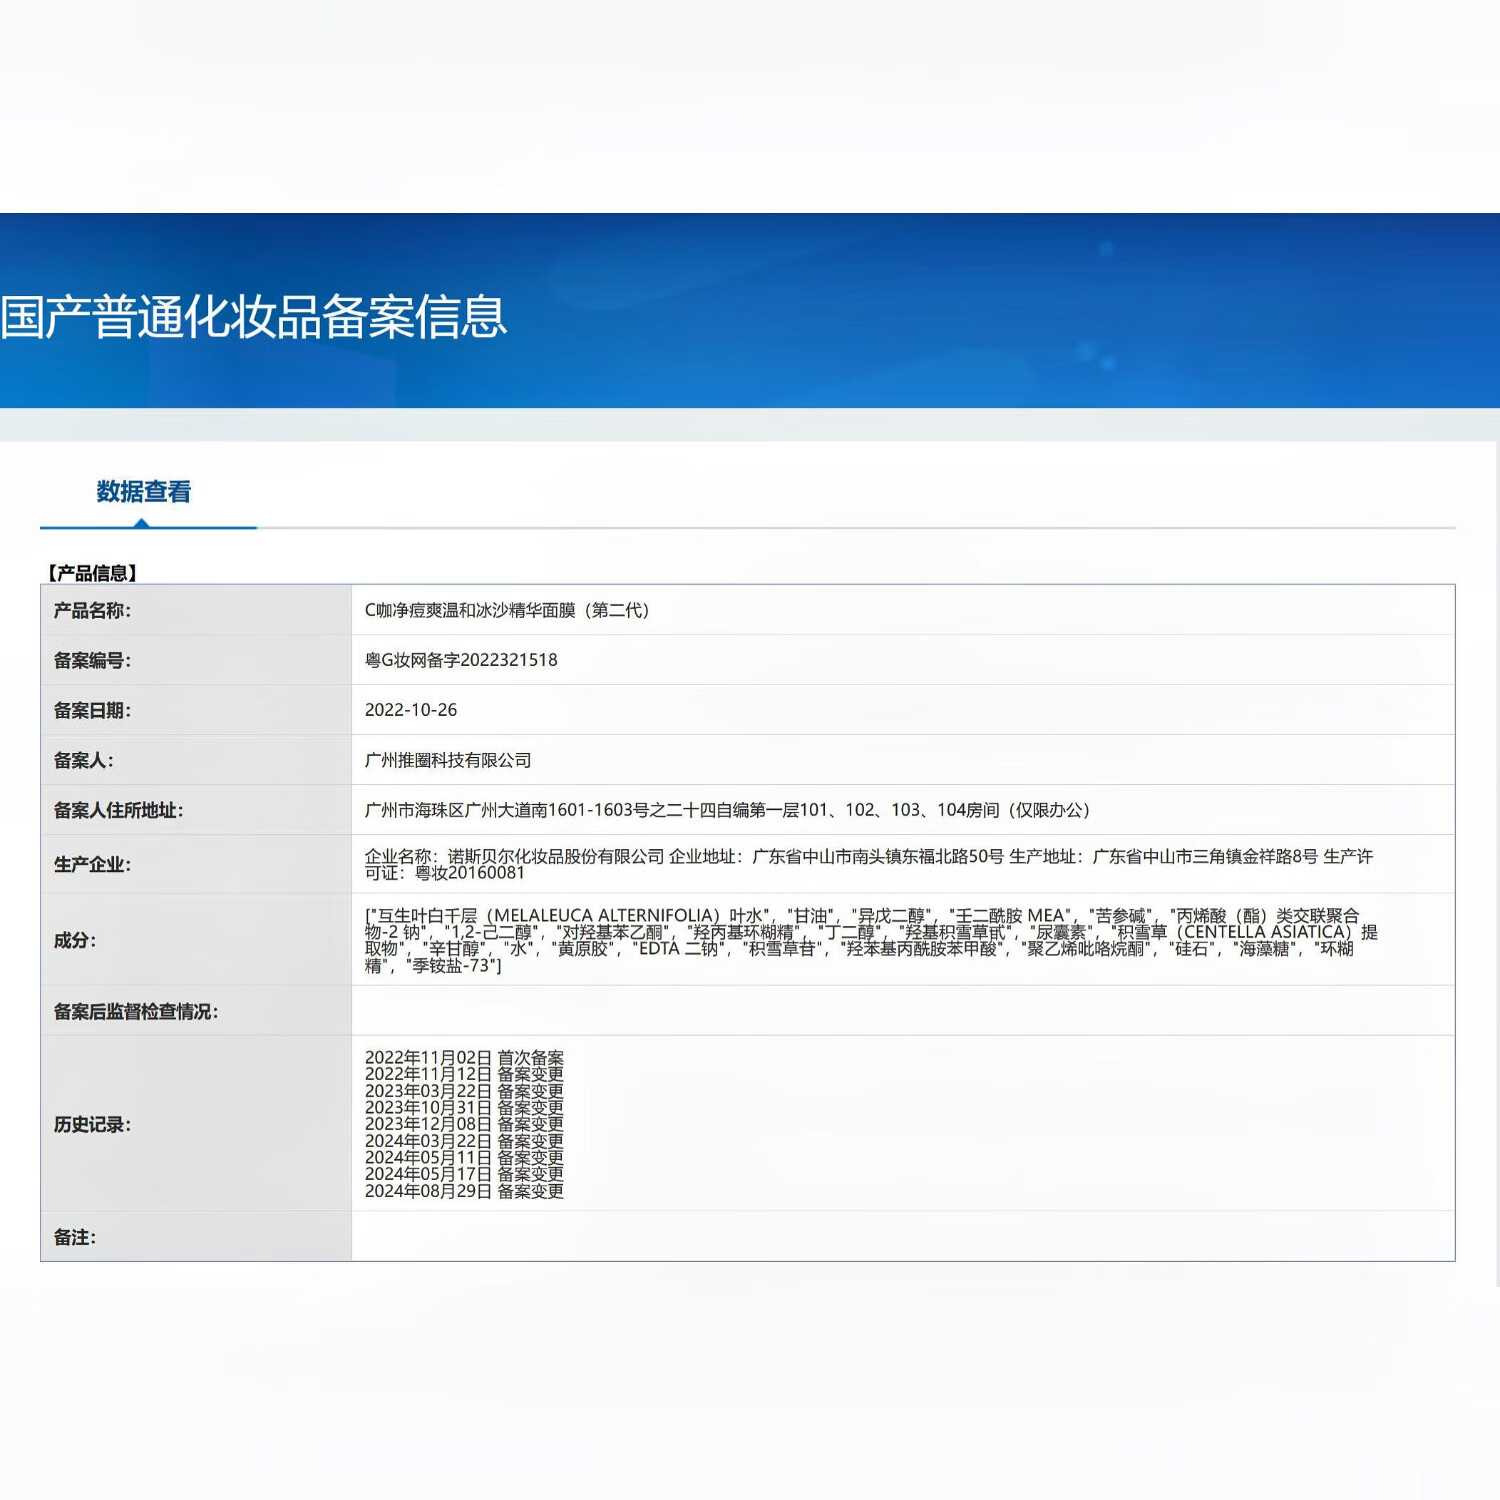Select the 产品名称 row label
The width and height of the screenshot is (1500, 1500).
(98, 611)
